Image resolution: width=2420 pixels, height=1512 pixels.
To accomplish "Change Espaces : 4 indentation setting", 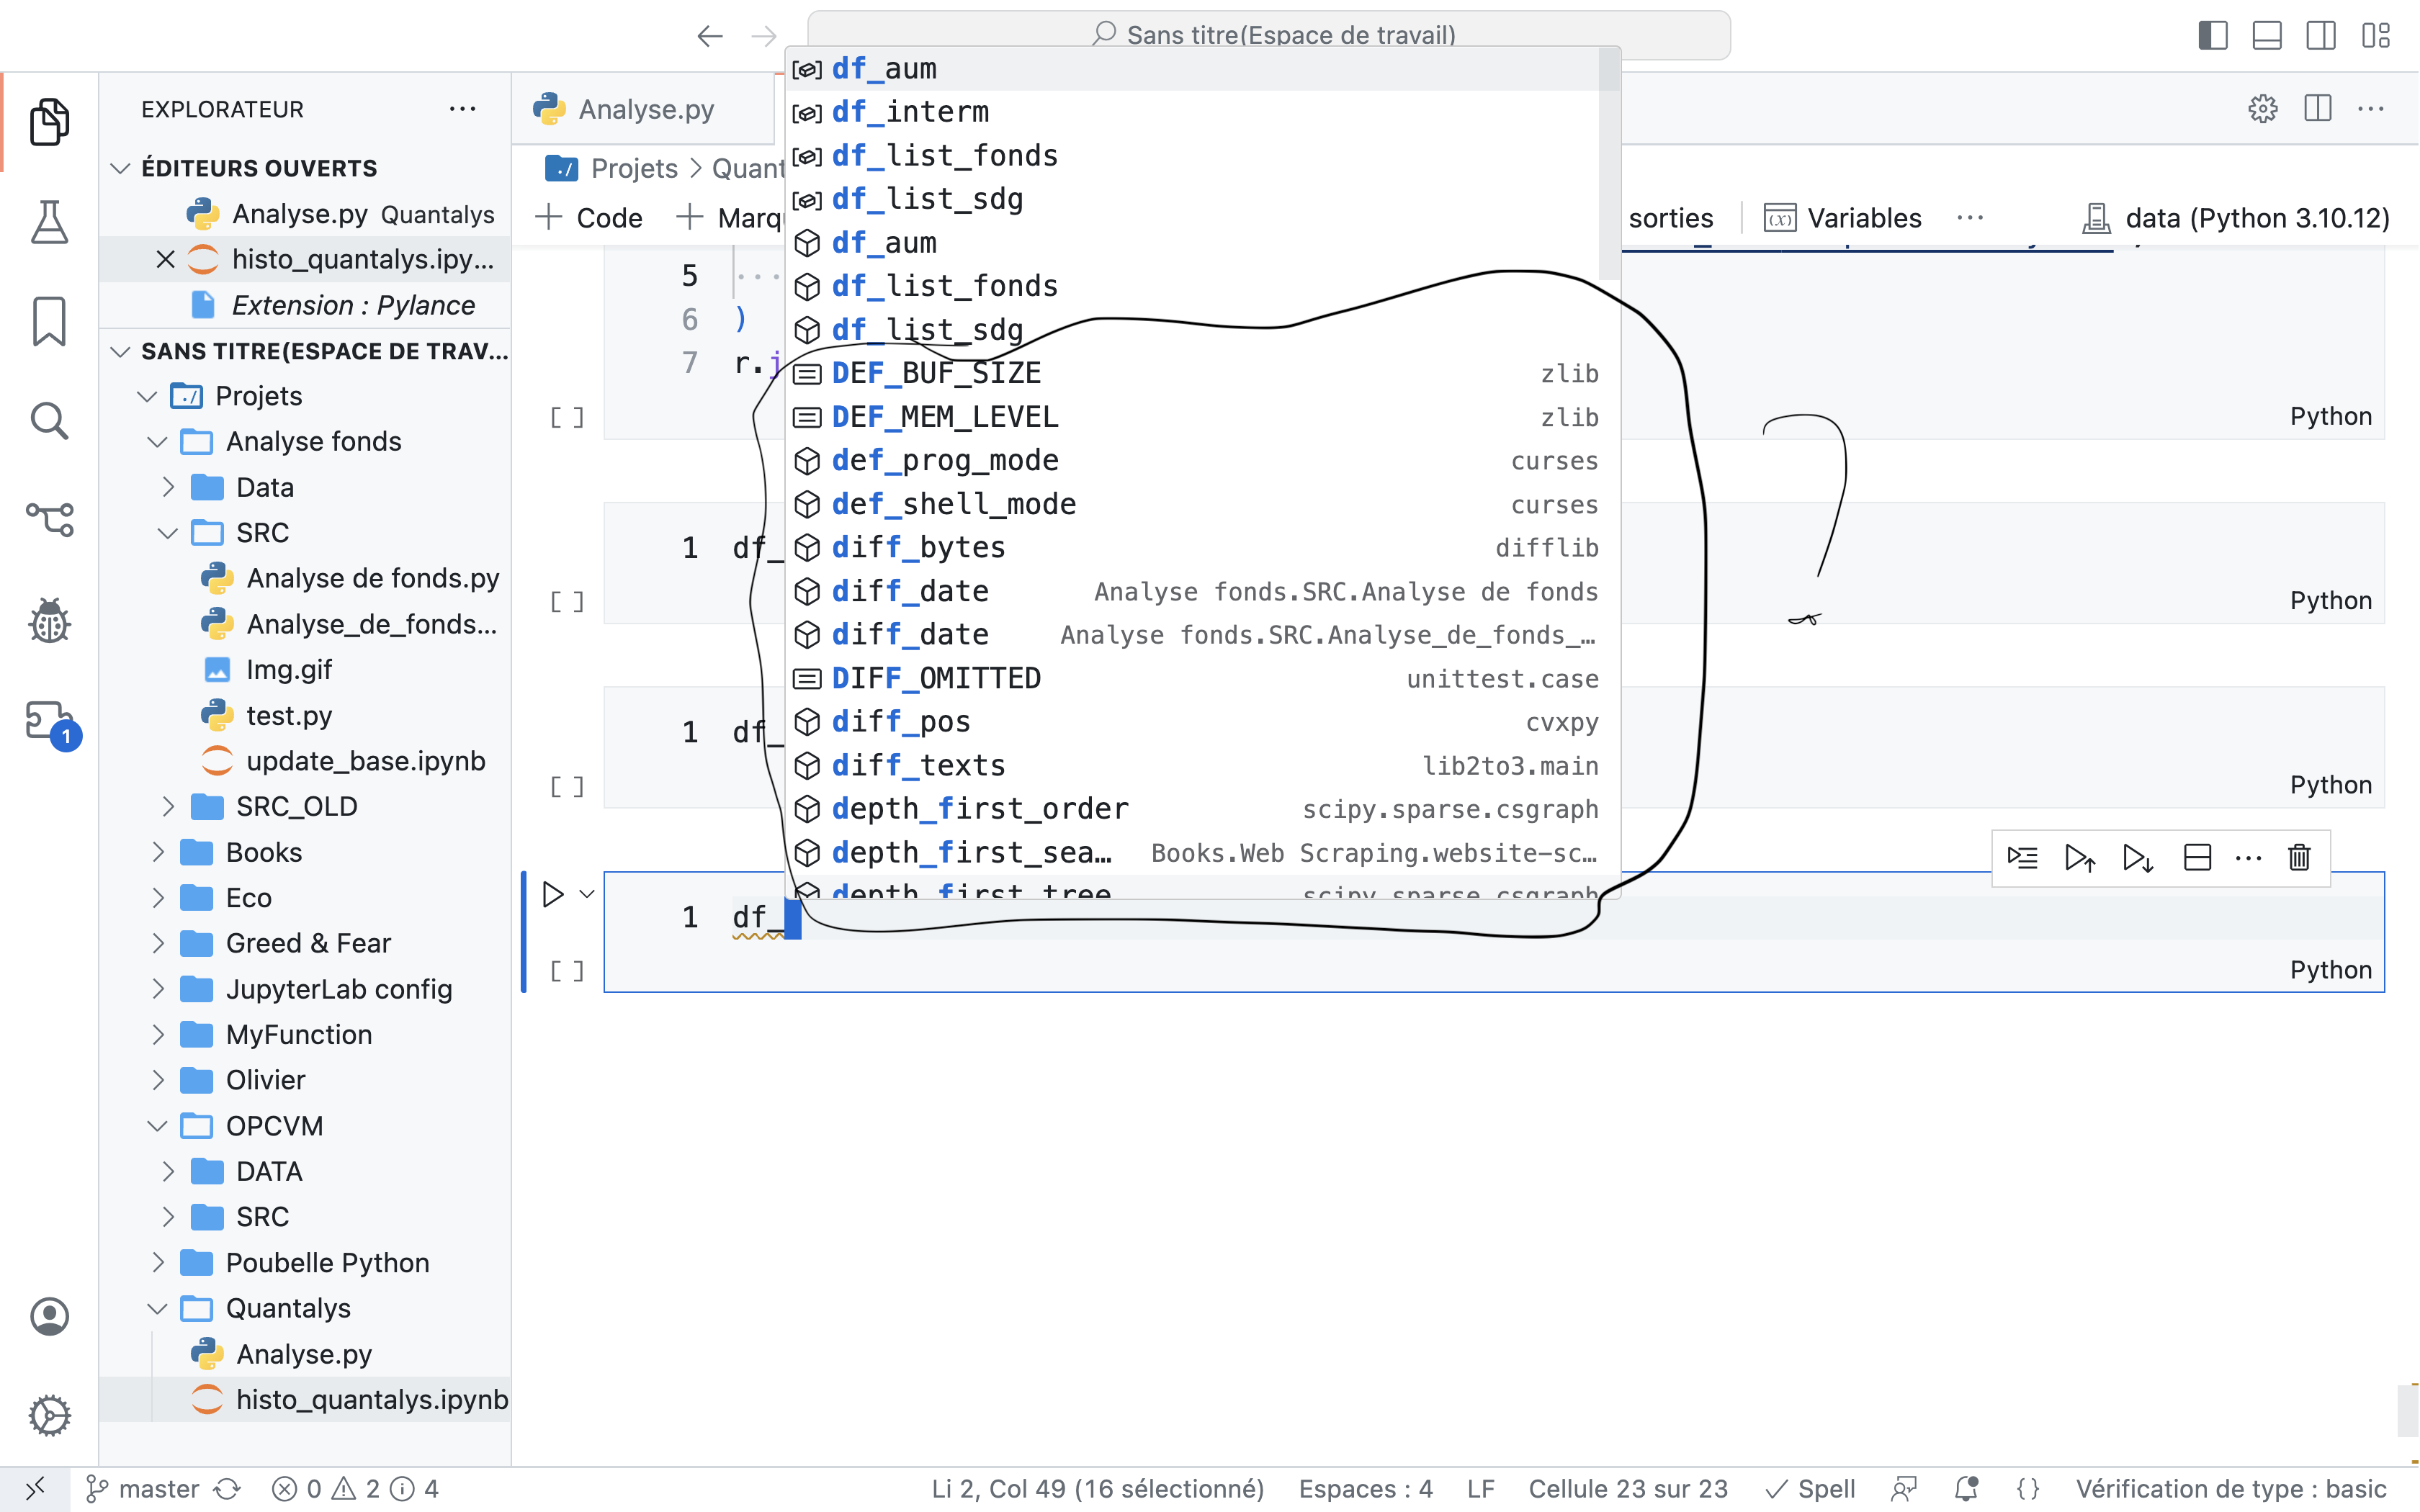I will [x=1365, y=1489].
